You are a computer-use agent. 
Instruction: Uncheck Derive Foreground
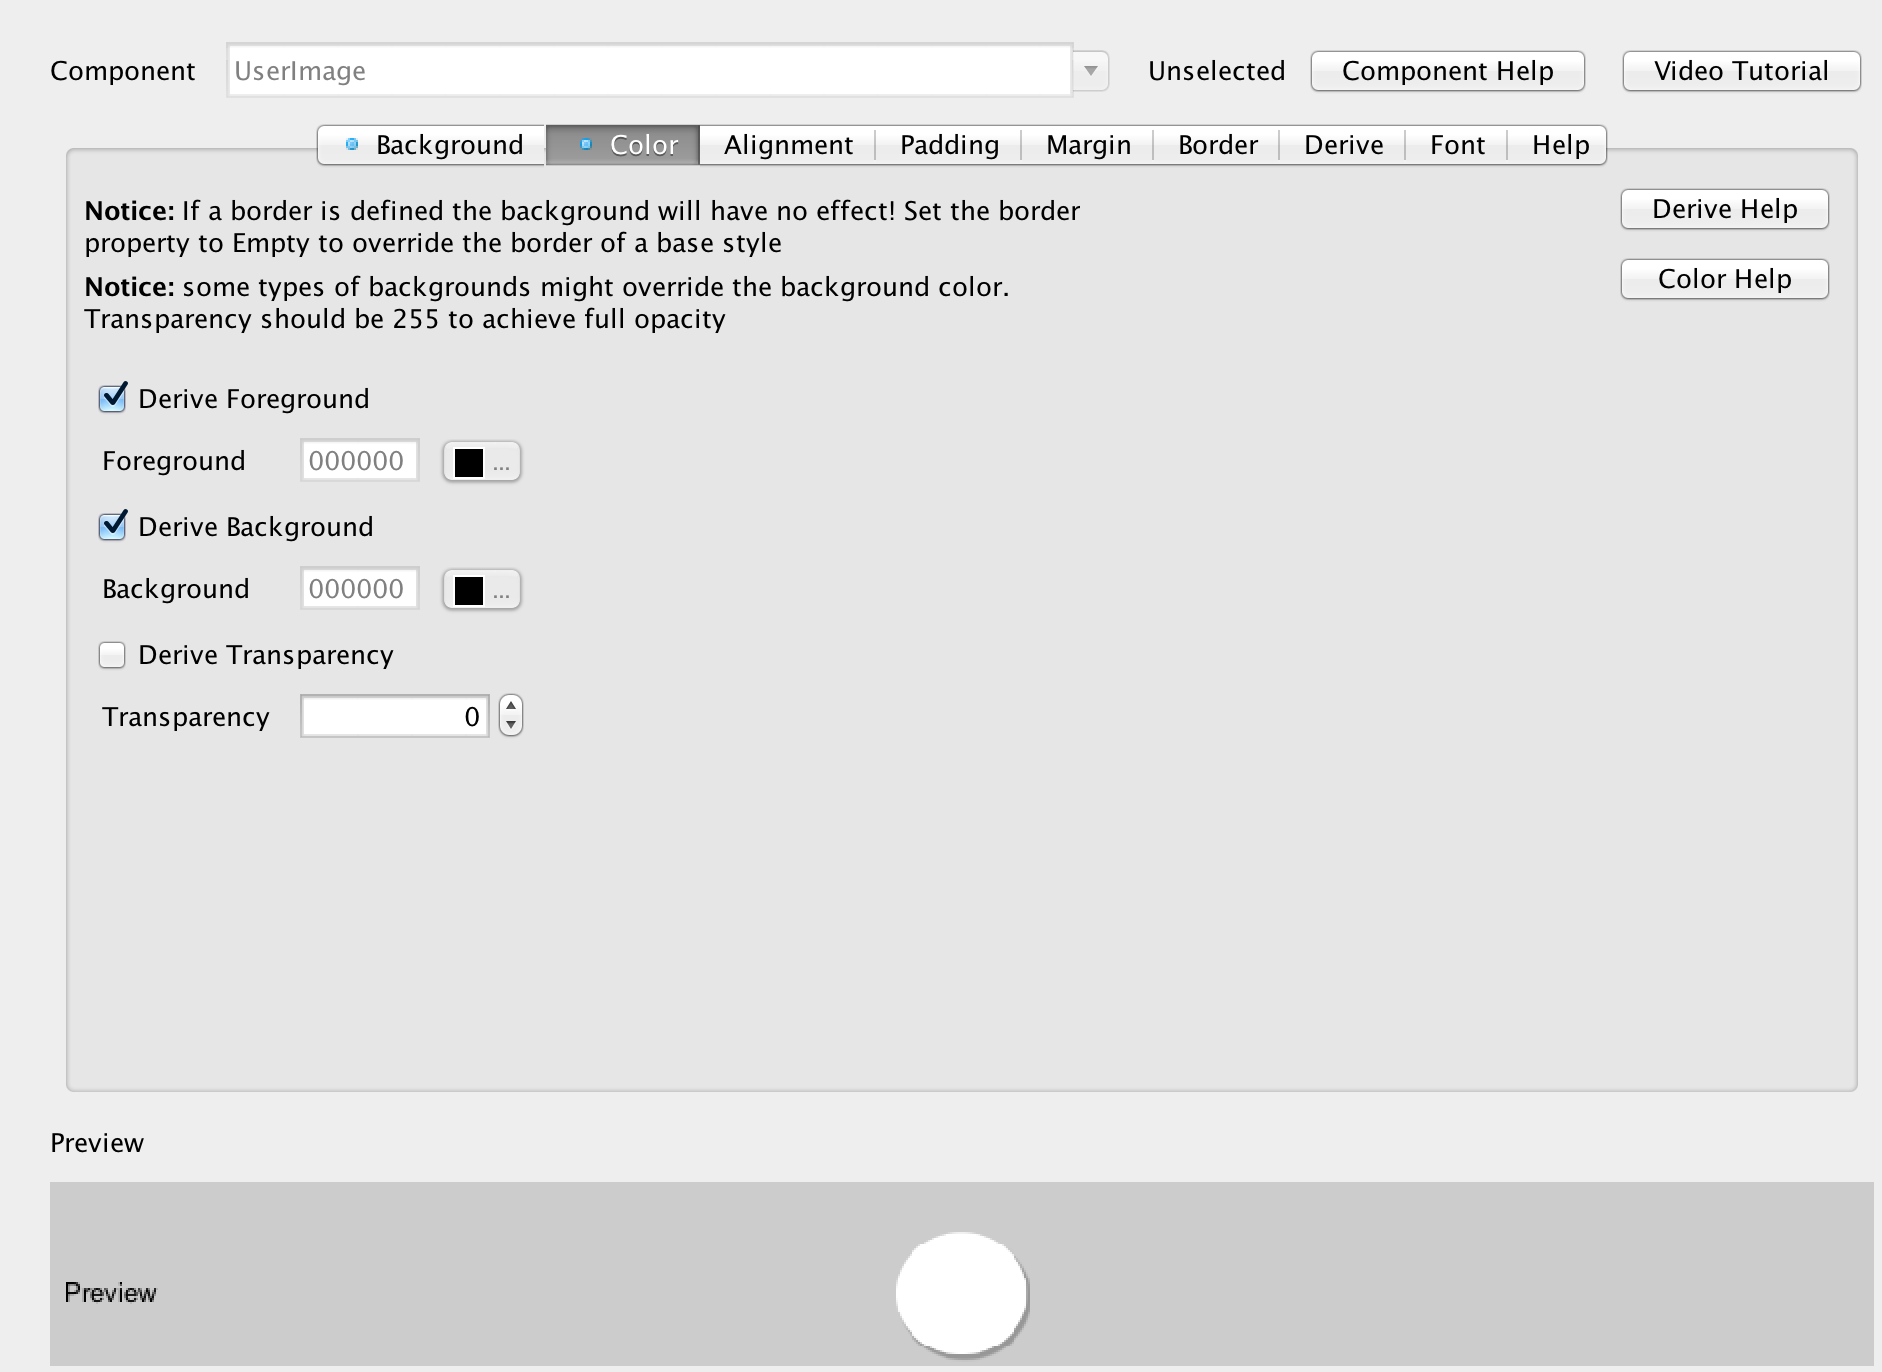pos(112,397)
